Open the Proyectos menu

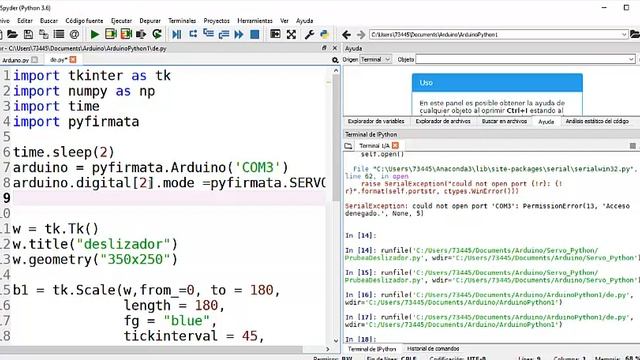216,21
